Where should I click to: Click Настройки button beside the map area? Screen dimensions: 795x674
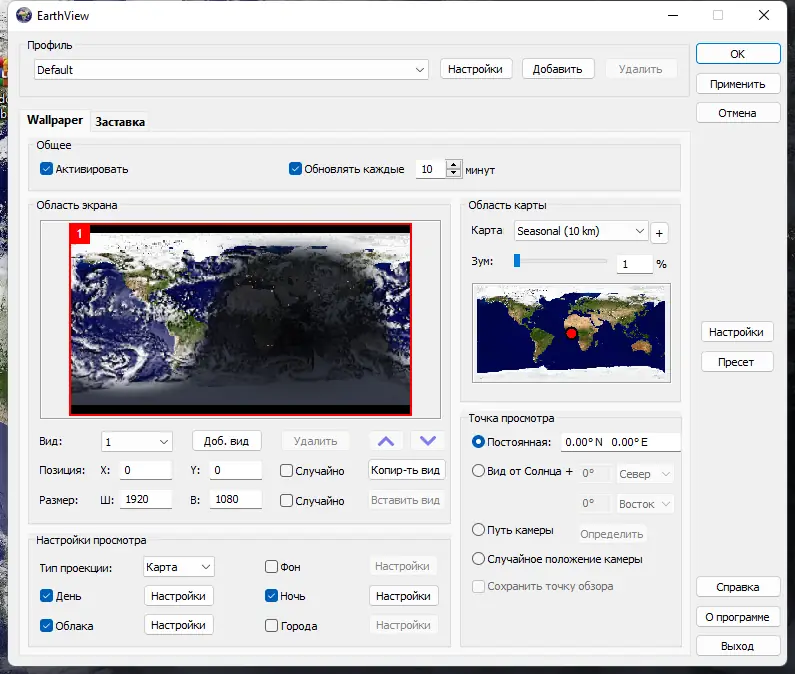(x=737, y=332)
